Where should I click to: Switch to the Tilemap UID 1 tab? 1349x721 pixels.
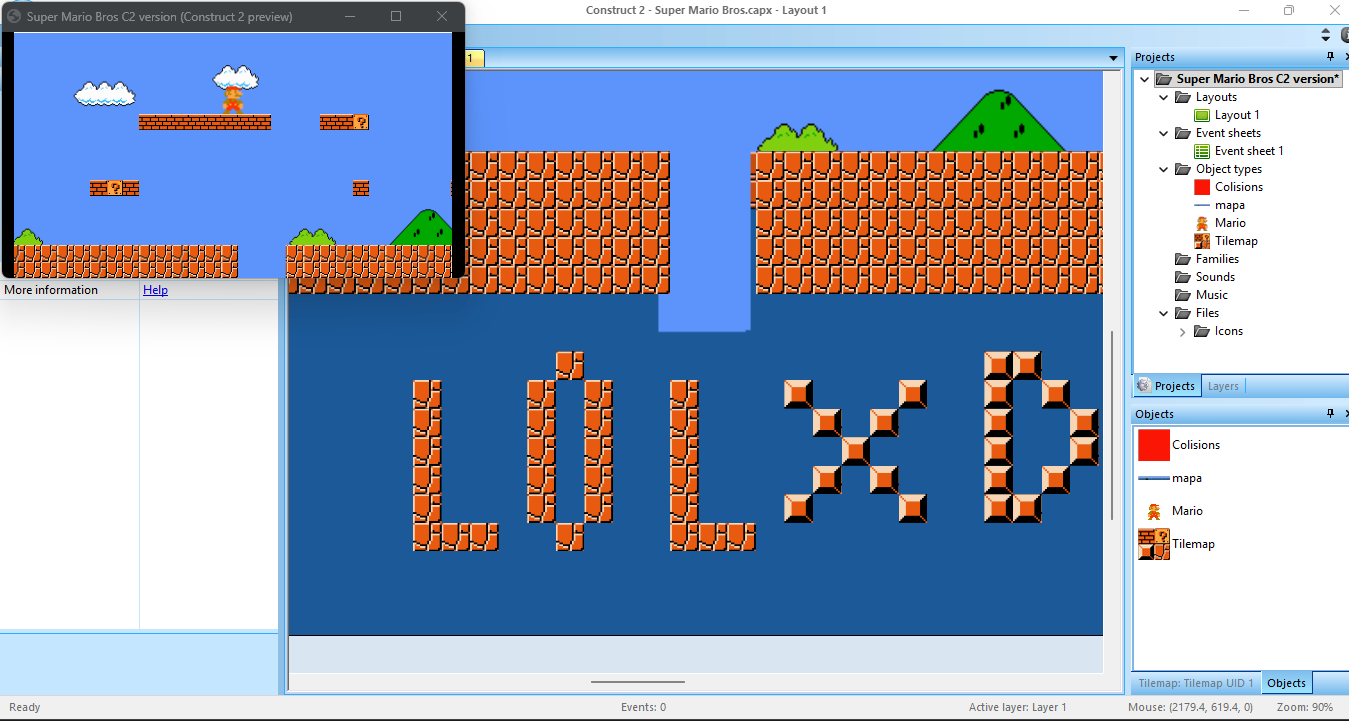pos(1196,683)
